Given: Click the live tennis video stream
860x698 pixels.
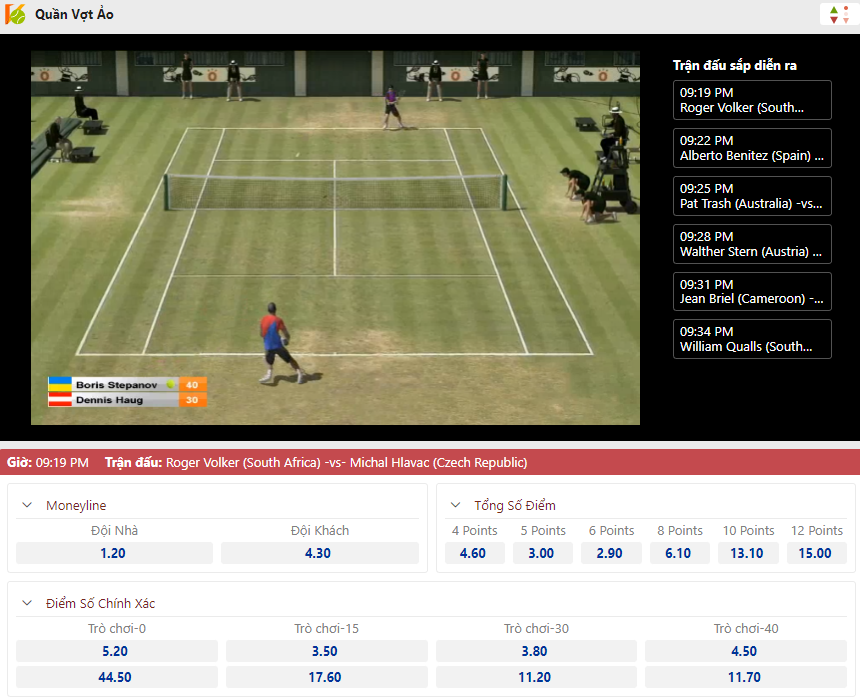Looking at the screenshot, I should (x=335, y=238).
